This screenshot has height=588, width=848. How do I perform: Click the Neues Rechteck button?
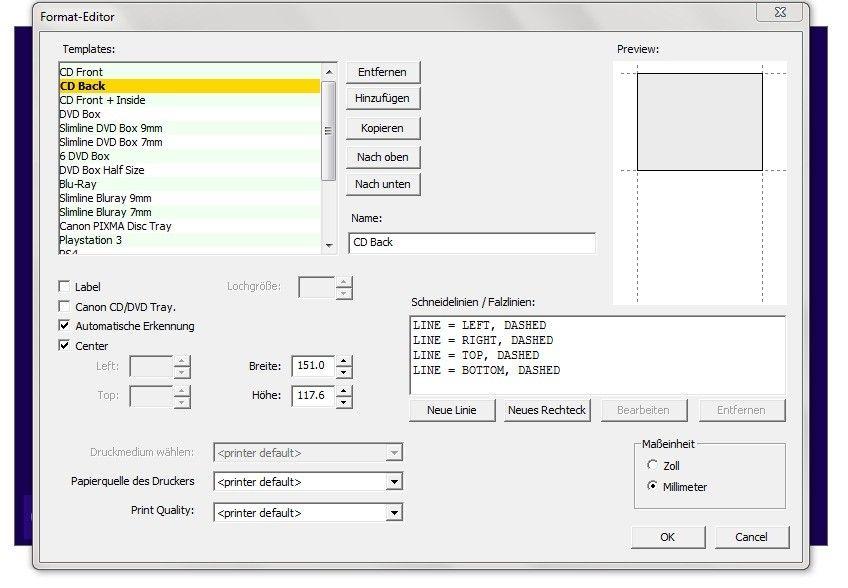click(x=547, y=410)
